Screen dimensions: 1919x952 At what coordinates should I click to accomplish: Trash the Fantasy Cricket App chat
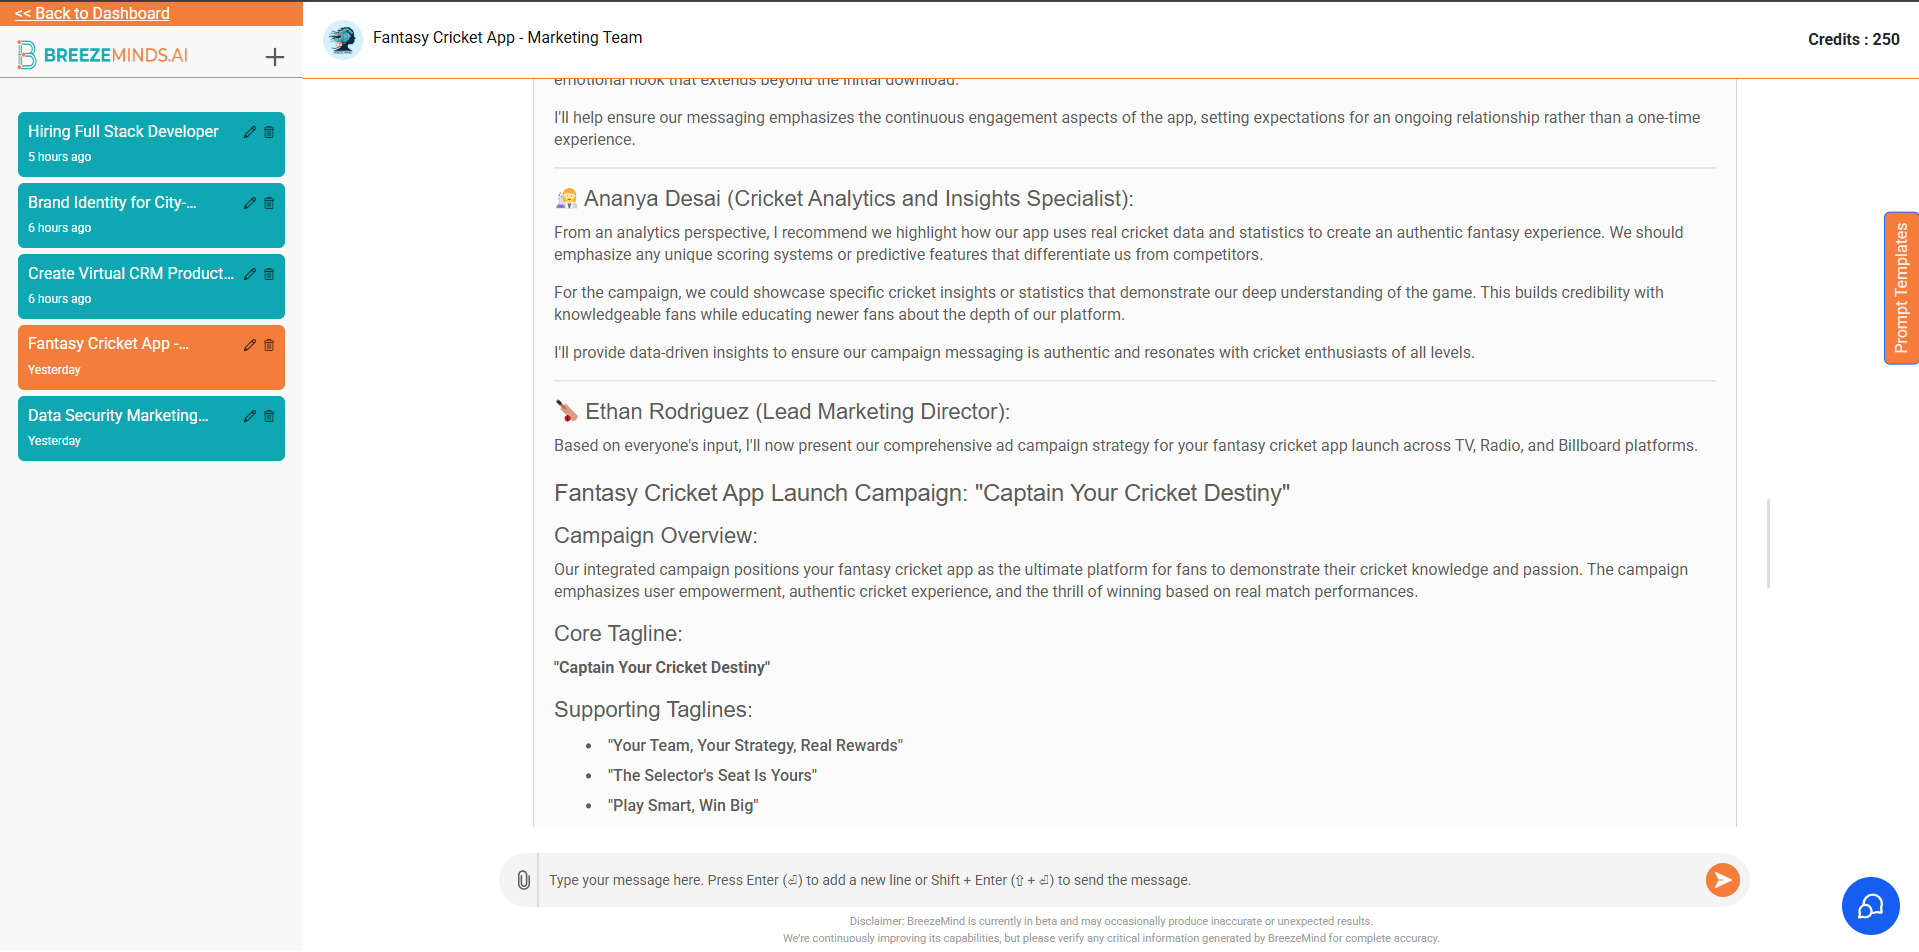[269, 345]
